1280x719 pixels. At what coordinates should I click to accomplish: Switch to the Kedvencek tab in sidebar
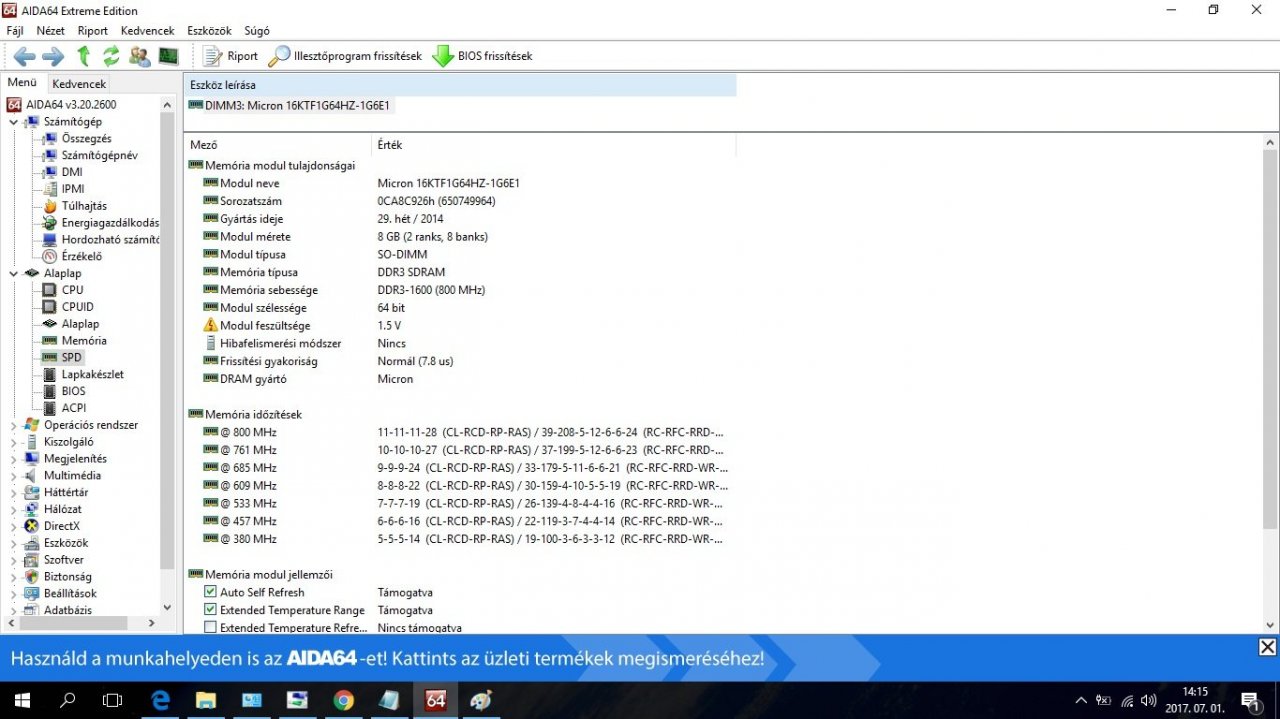pyautogui.click(x=79, y=84)
